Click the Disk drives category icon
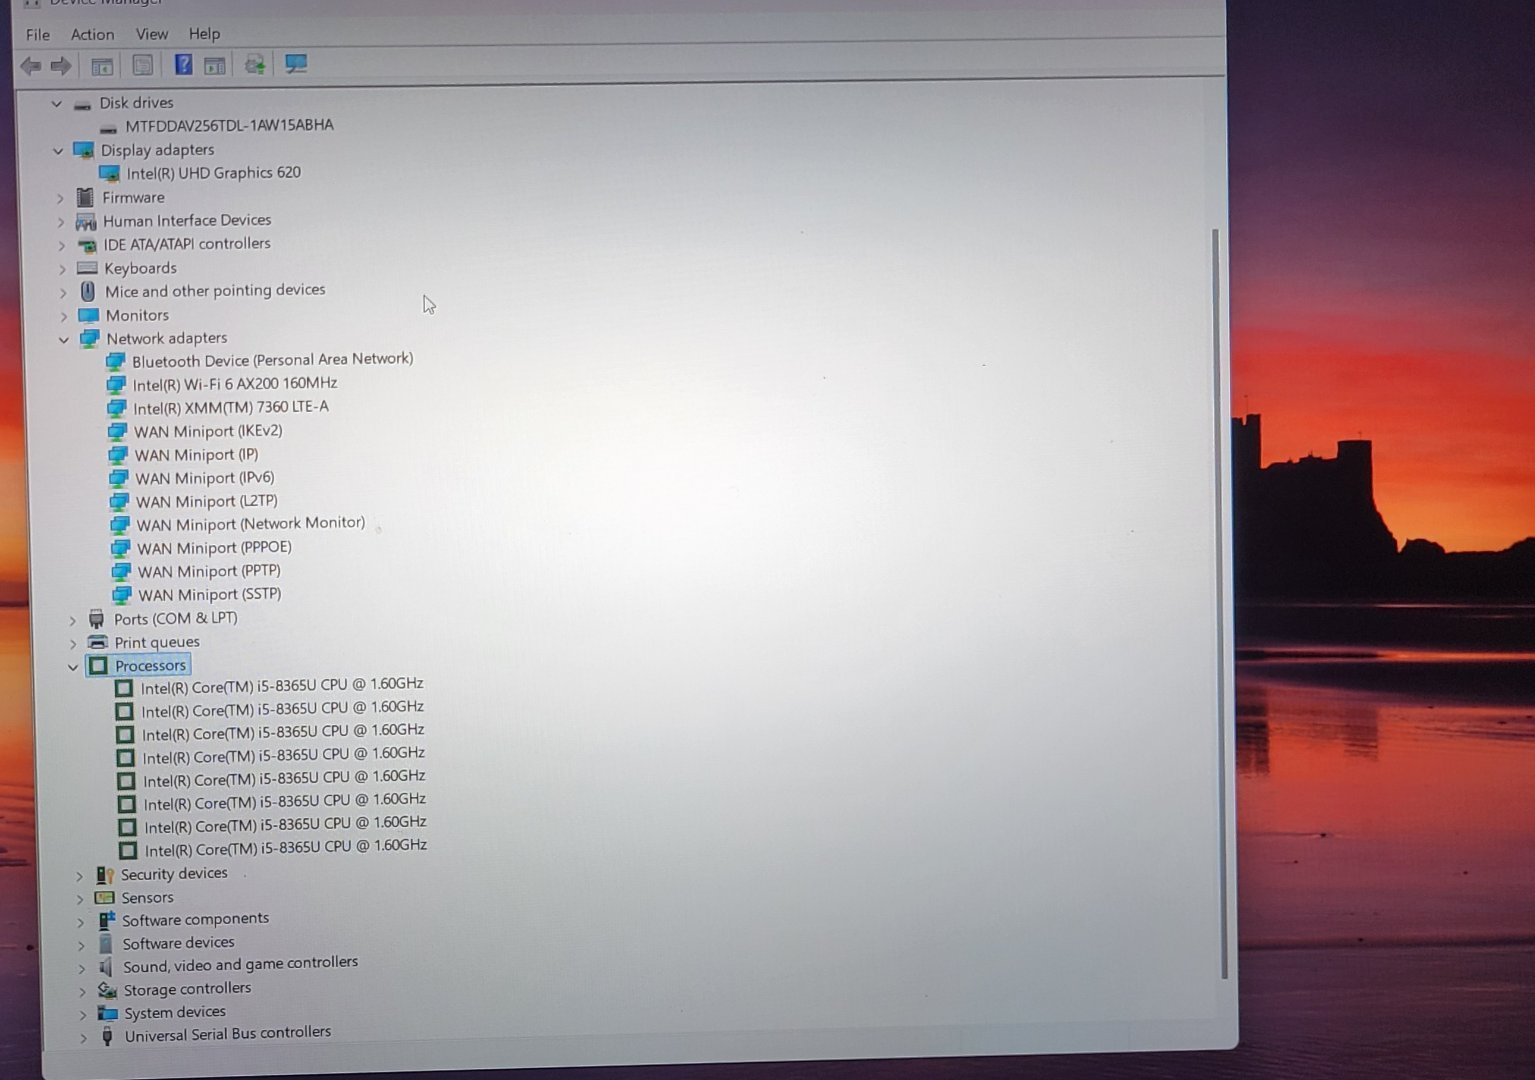1535x1080 pixels. pyautogui.click(x=82, y=104)
